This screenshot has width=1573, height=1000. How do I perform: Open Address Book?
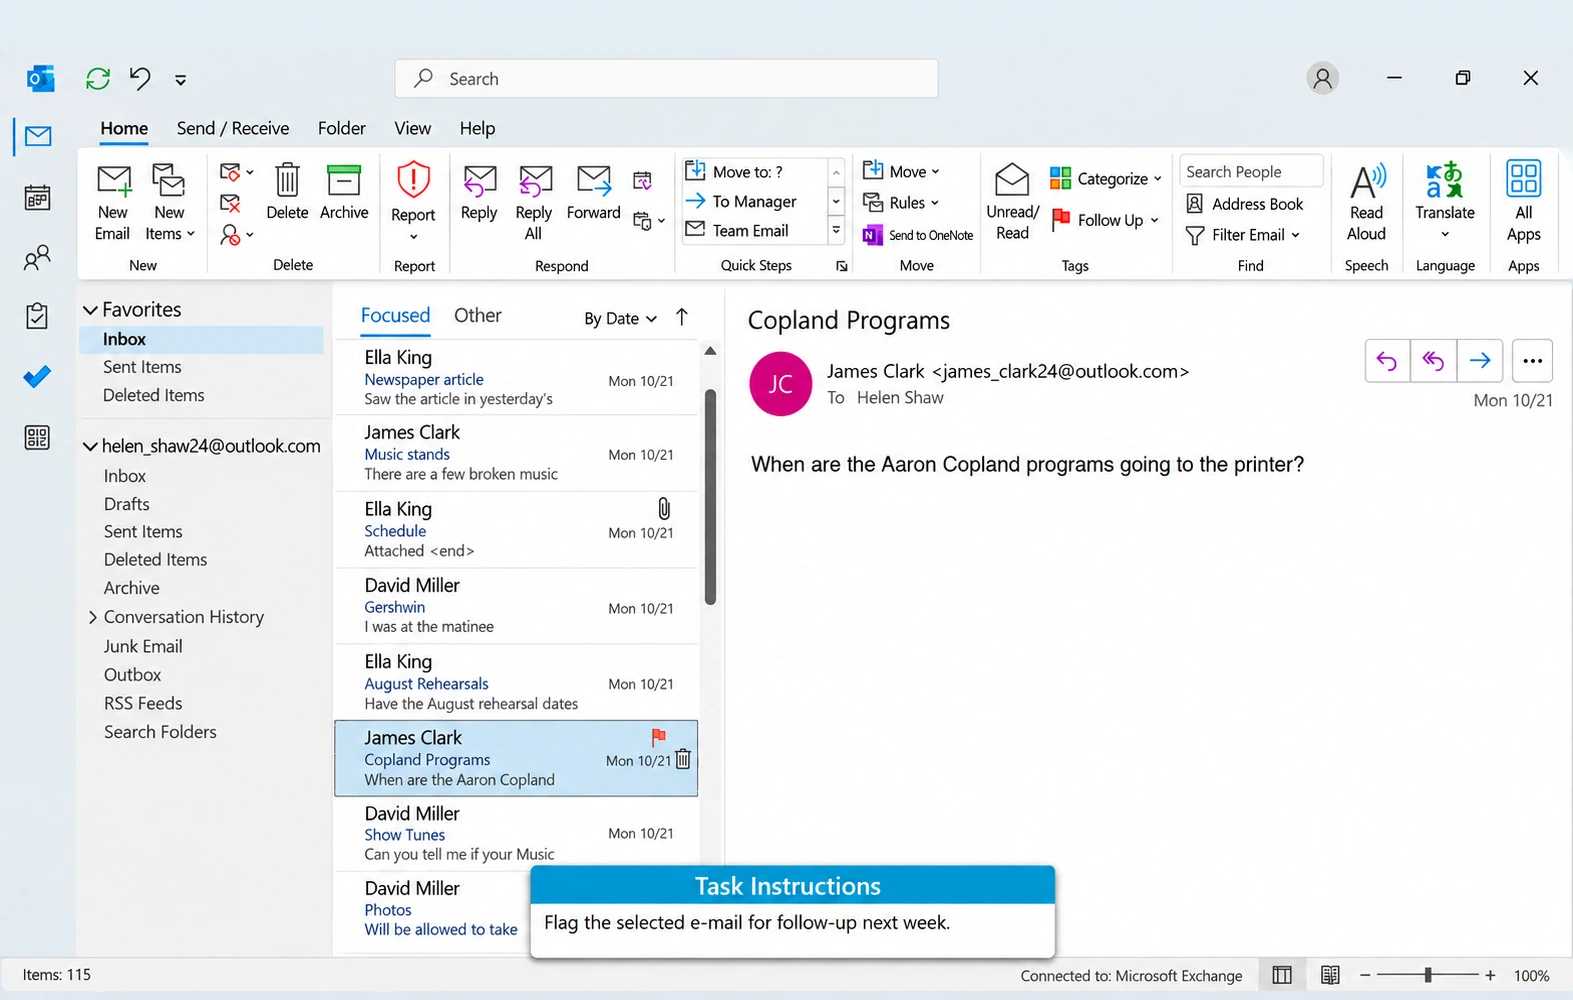(1245, 204)
